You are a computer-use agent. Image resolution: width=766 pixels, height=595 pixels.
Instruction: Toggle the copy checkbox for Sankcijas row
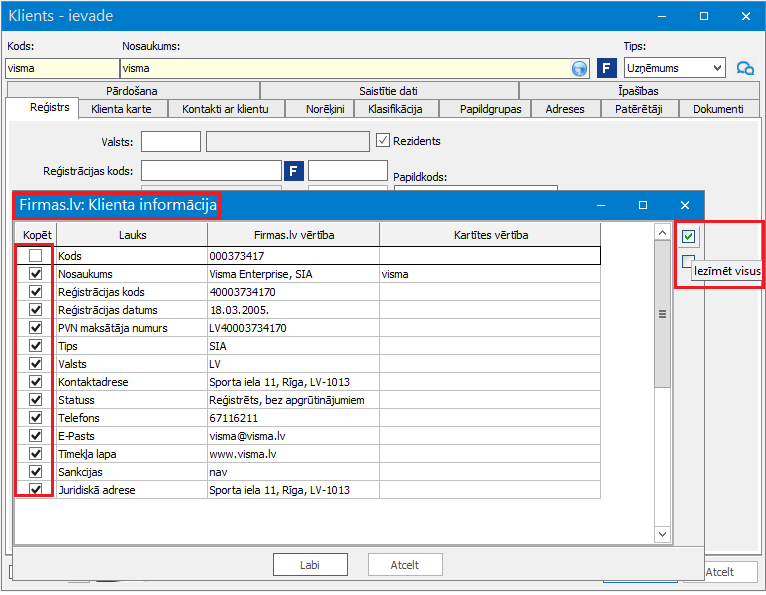[x=36, y=472]
